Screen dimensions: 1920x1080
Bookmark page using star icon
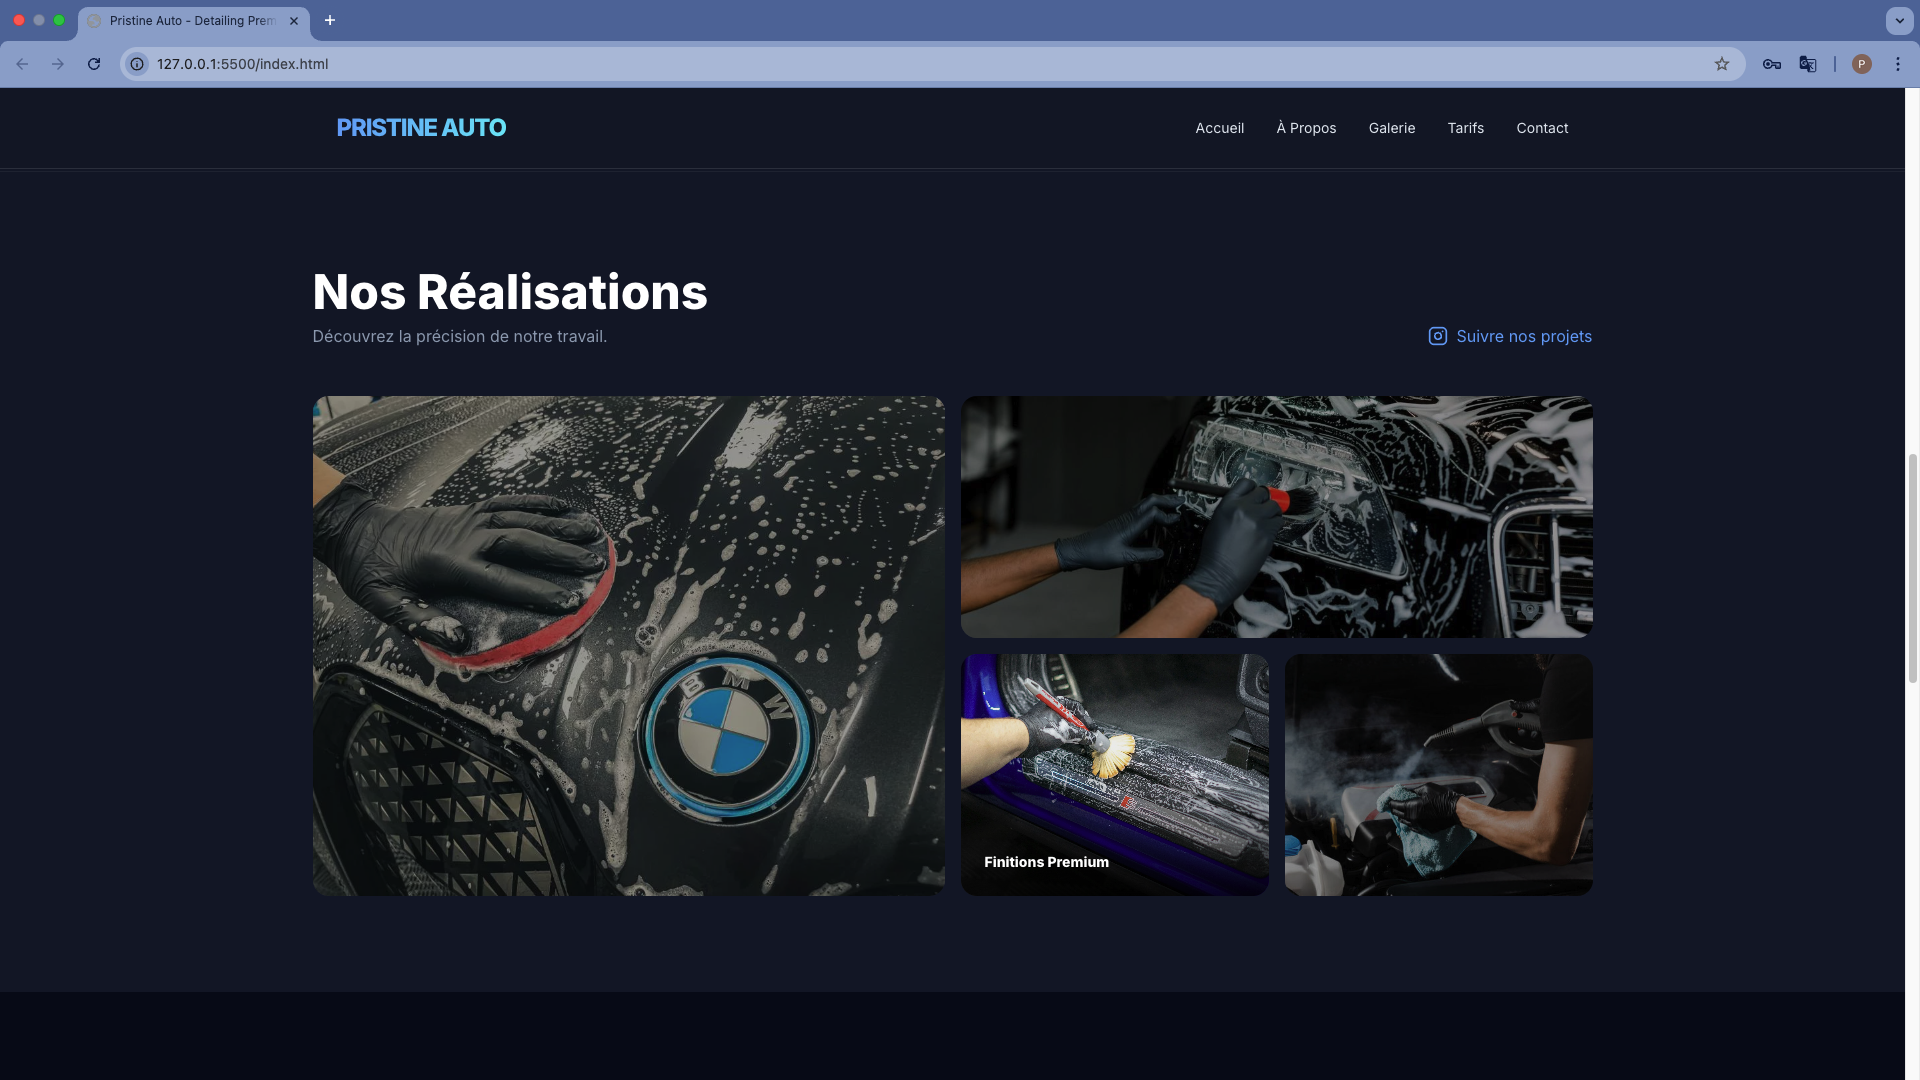[x=1722, y=64]
